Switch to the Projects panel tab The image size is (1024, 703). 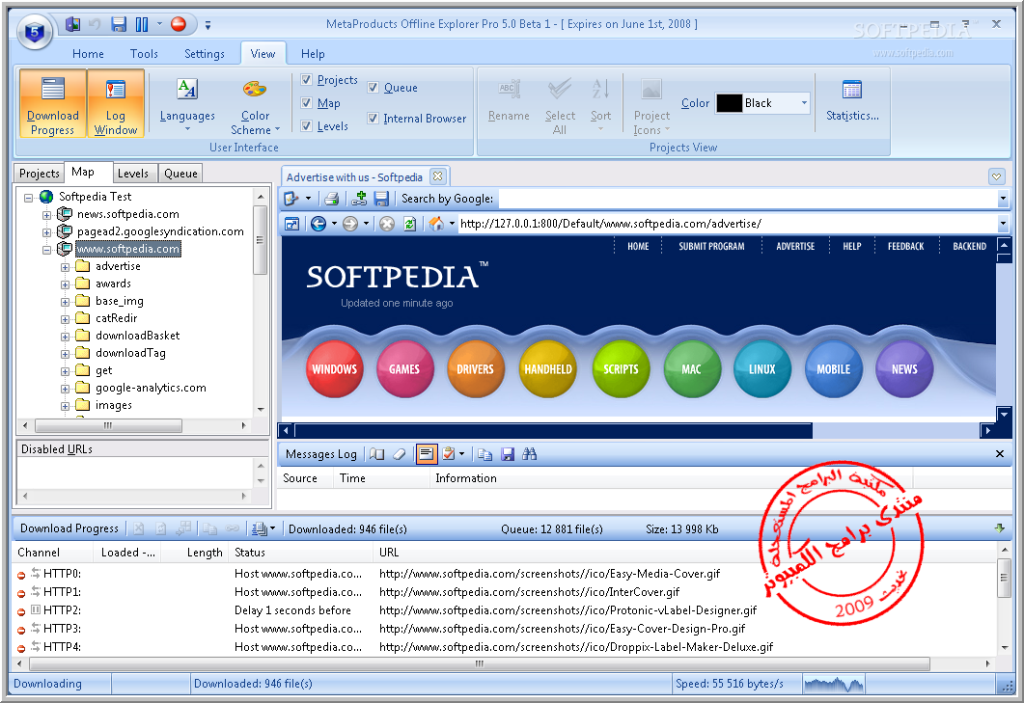click(39, 173)
